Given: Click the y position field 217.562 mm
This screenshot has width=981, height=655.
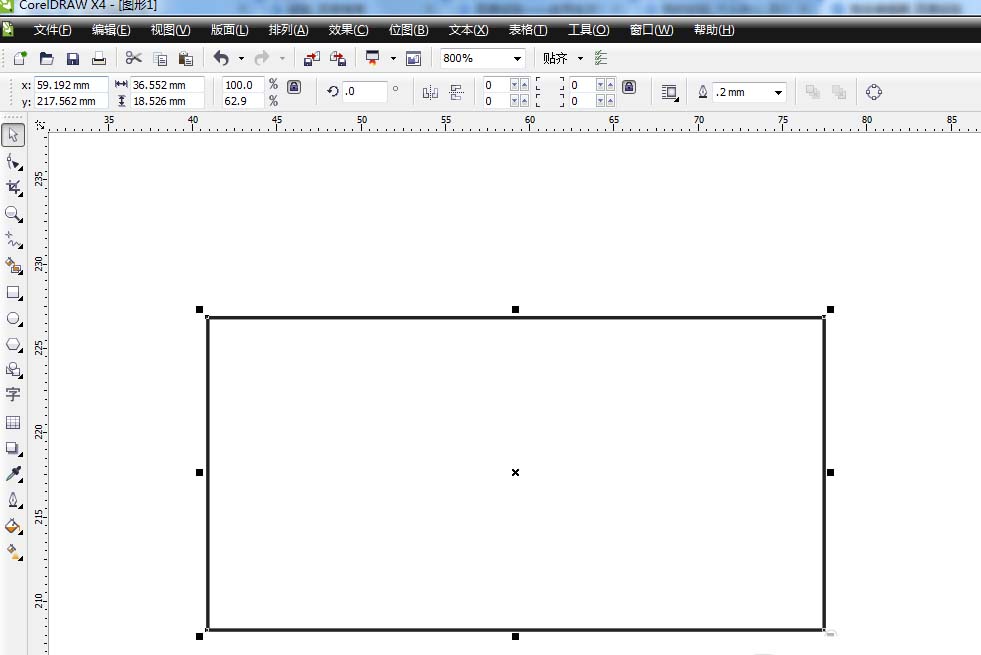Looking at the screenshot, I should 71,101.
